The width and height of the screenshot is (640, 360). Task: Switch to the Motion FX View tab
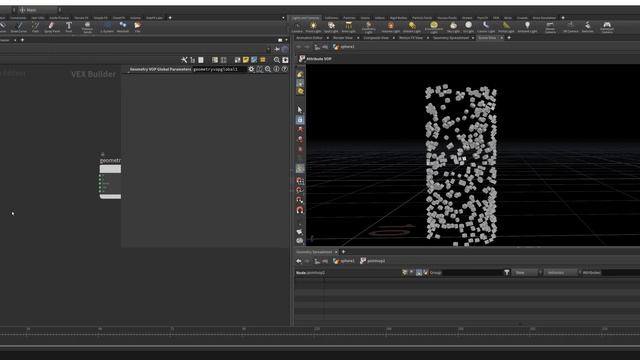(411, 38)
